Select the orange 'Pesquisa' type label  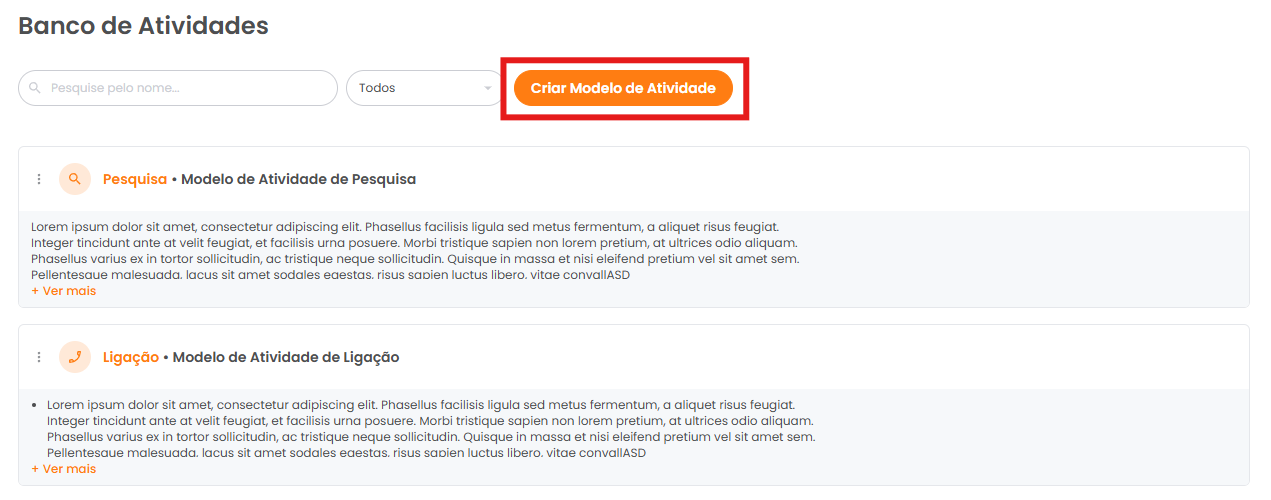point(135,179)
